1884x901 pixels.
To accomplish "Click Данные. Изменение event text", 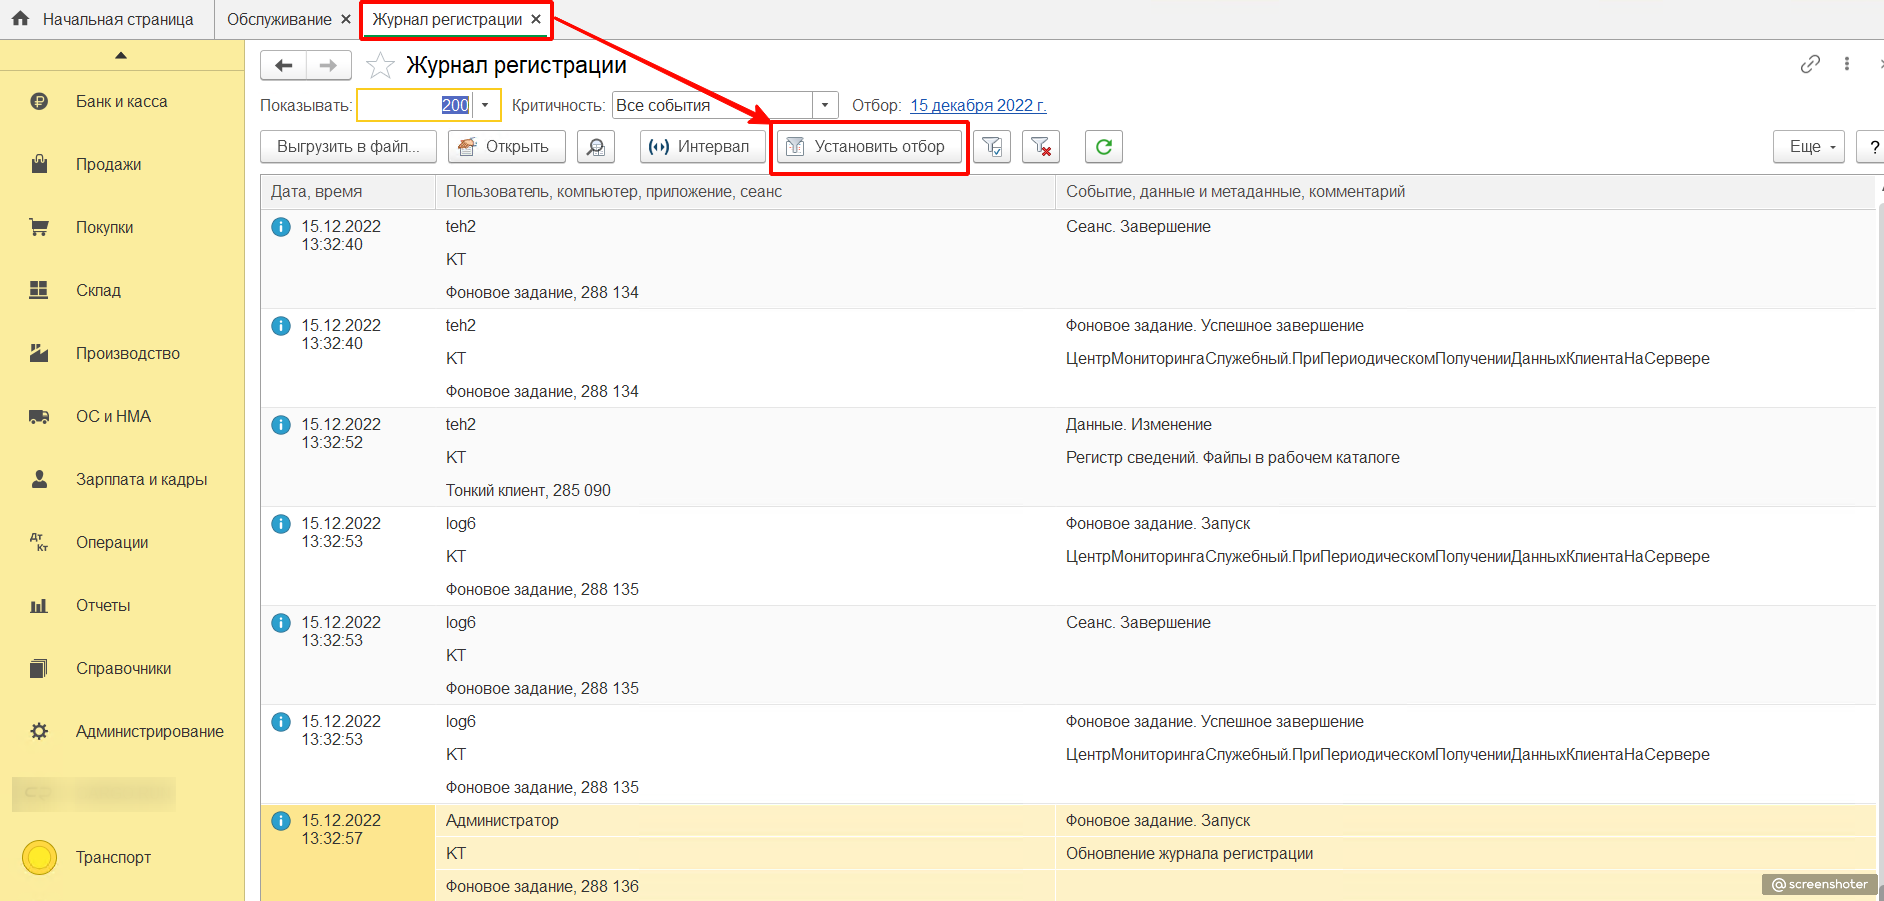I will 1139,425.
